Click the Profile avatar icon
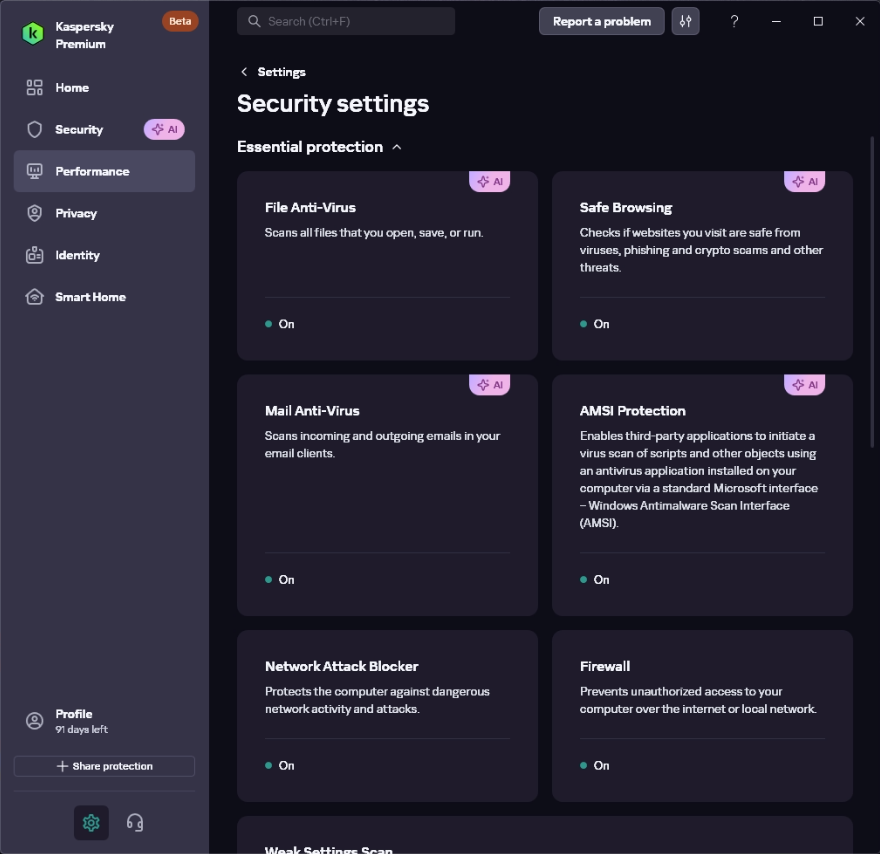Image resolution: width=880 pixels, height=854 pixels. (x=34, y=721)
